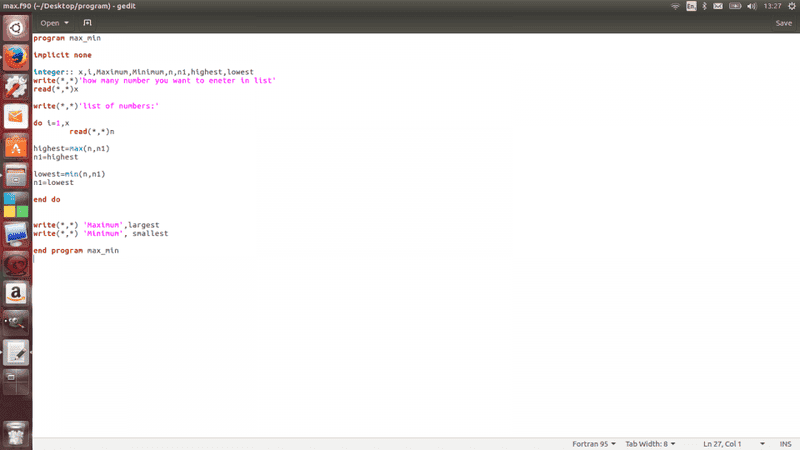Viewport: 800px width, 450px height.
Task: Open the clock showing 13:27
Action: [x=772, y=6]
